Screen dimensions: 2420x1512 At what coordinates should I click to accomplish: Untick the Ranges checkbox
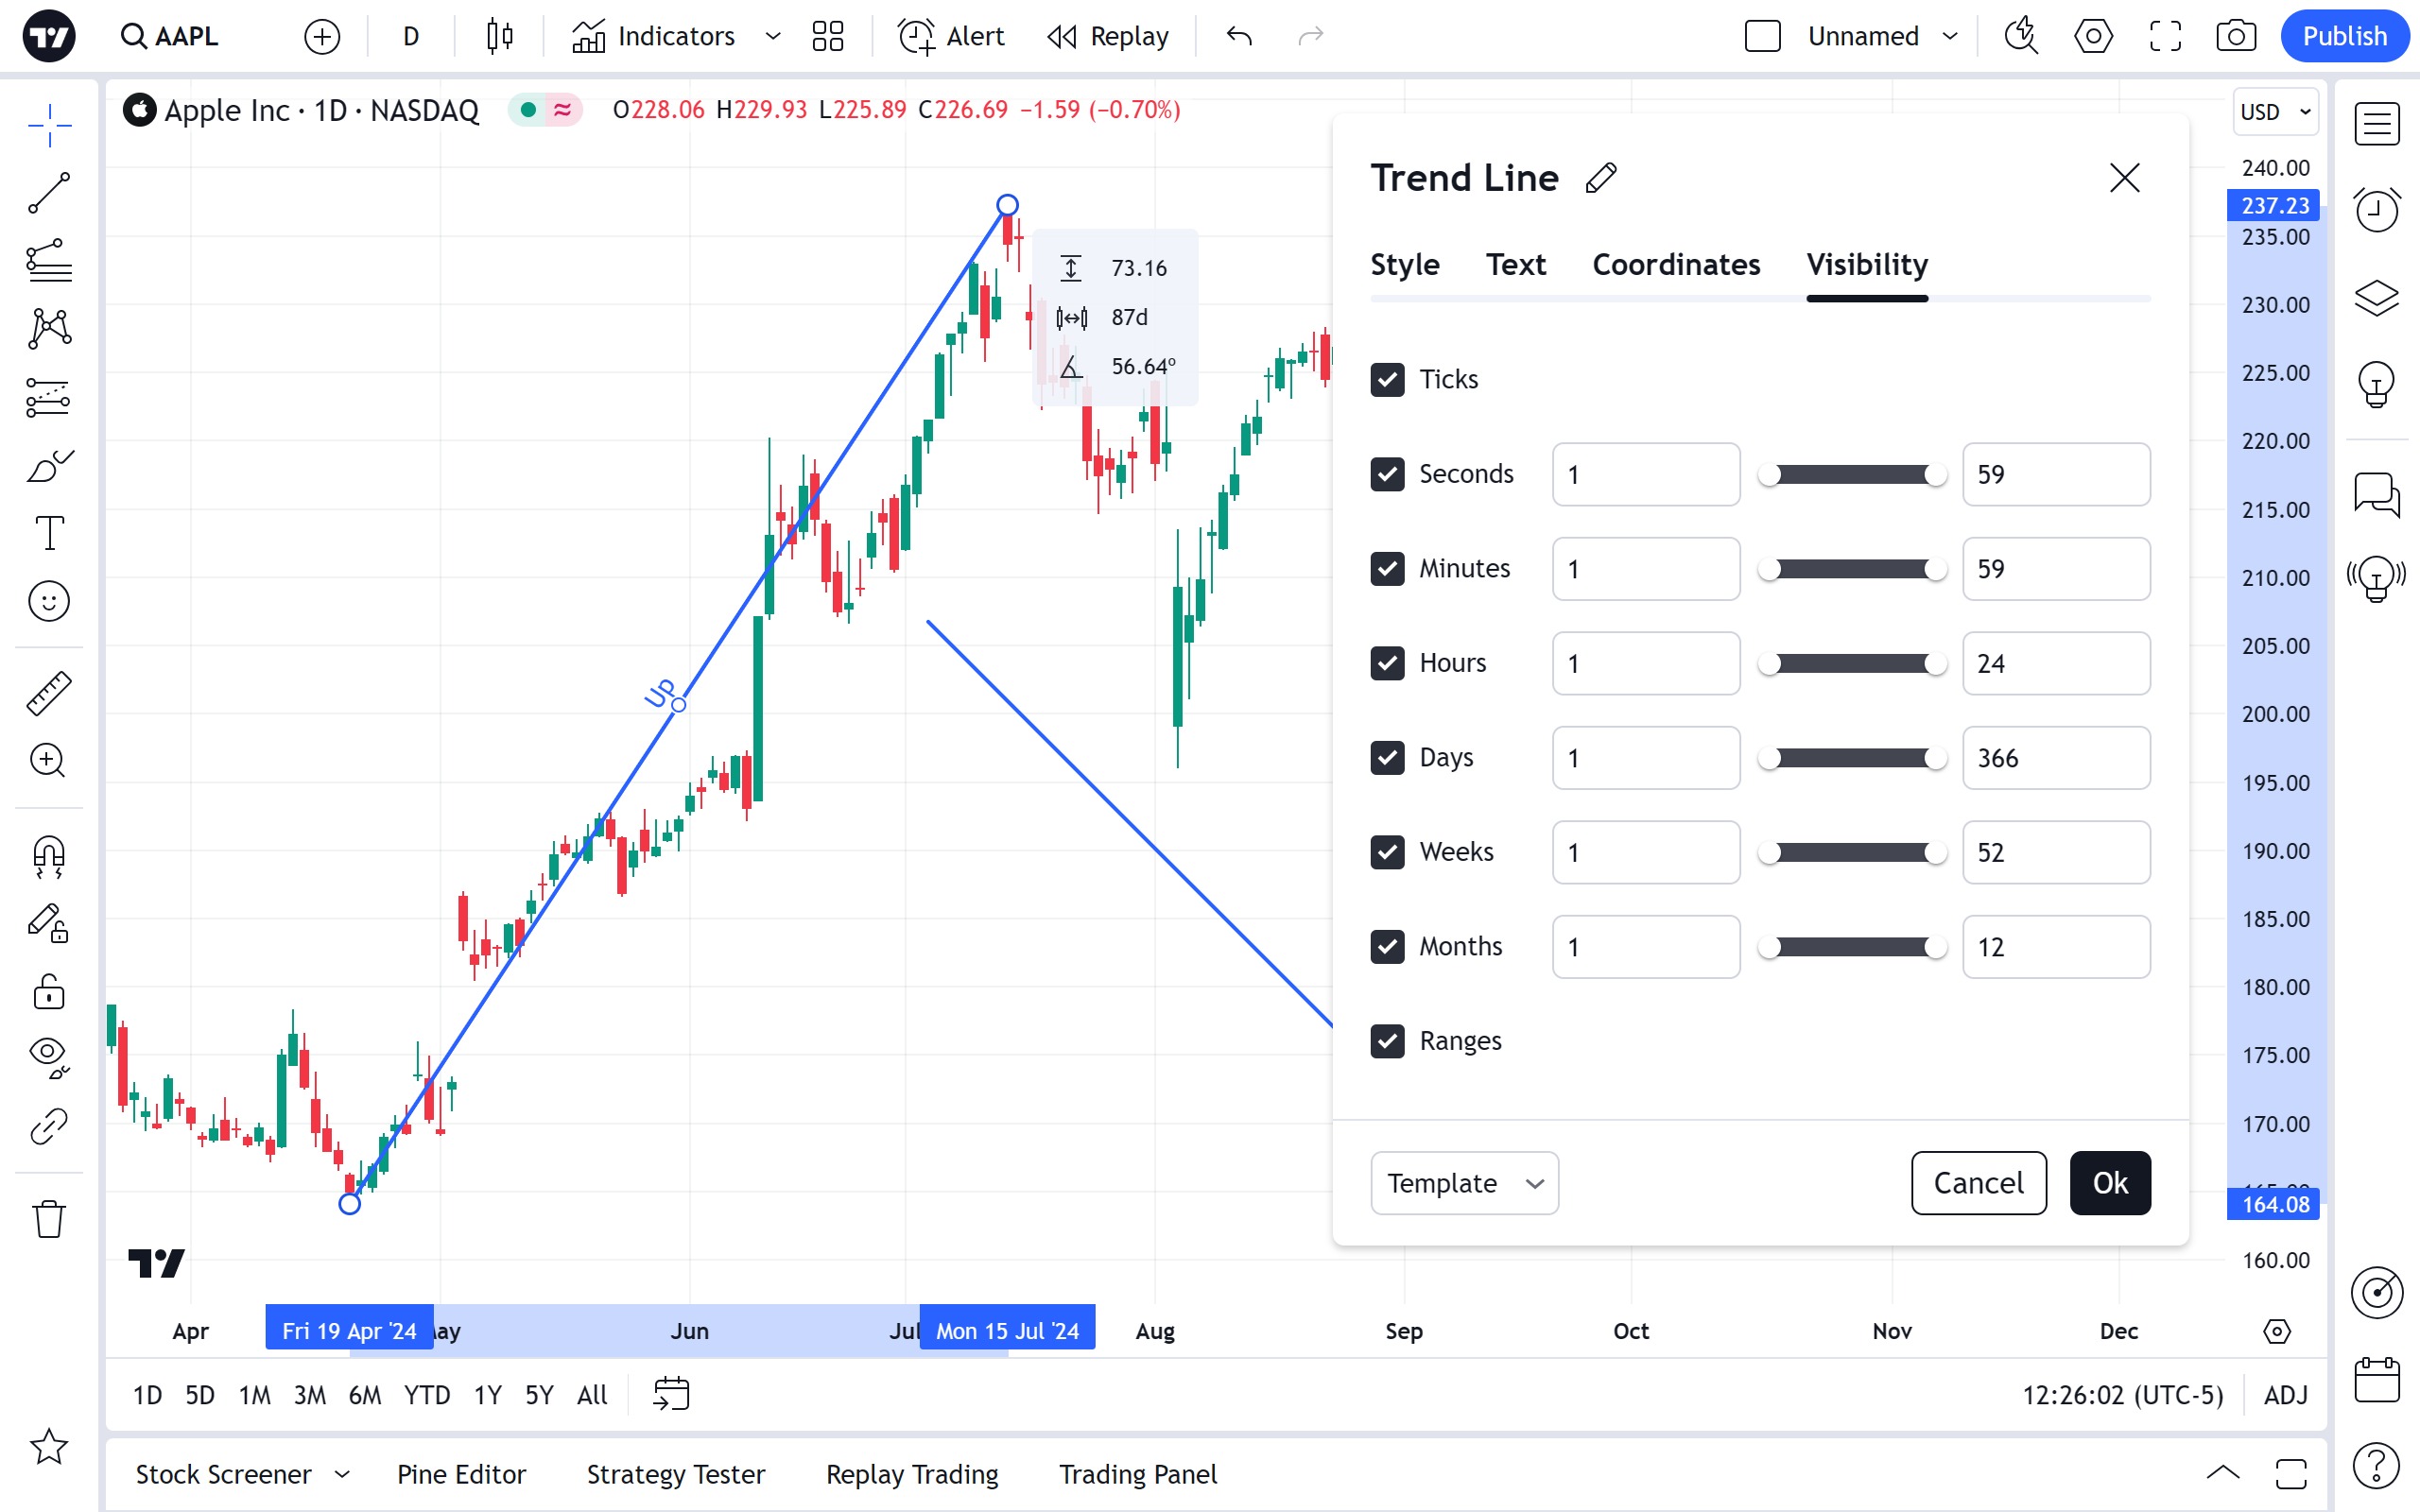pyautogui.click(x=1387, y=1041)
